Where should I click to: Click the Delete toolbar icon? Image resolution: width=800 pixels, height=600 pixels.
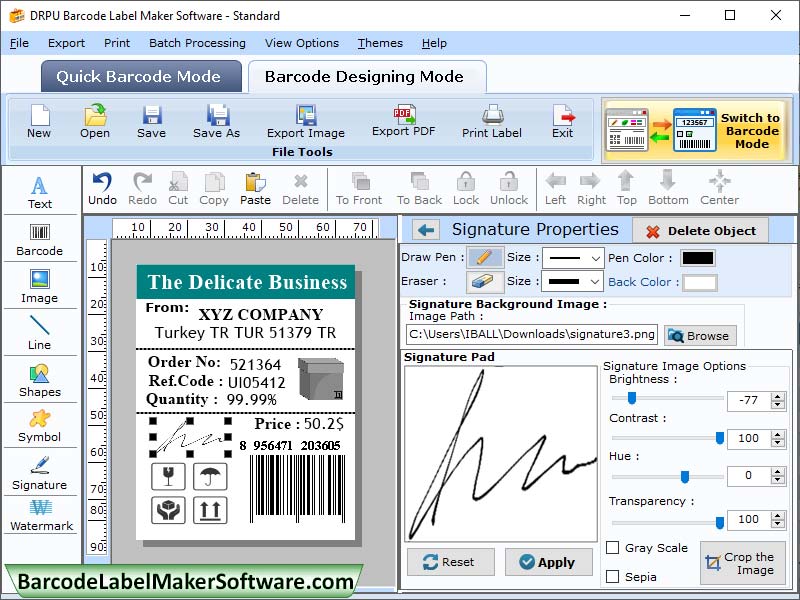point(301,189)
